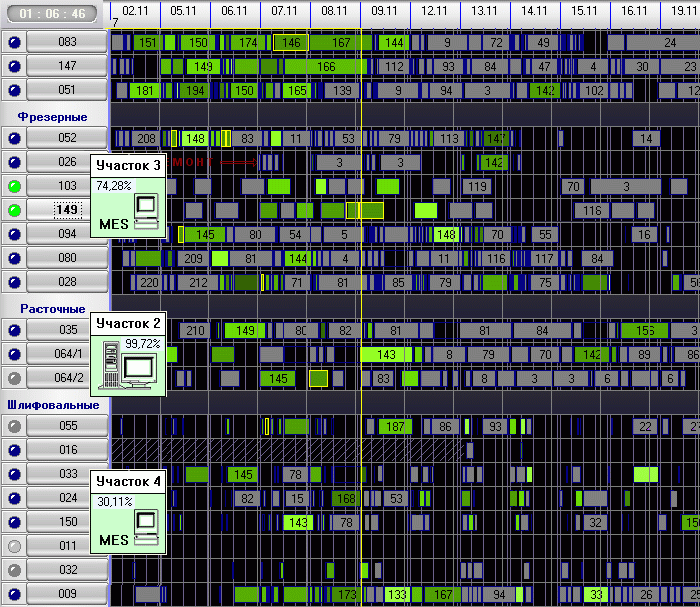Viewport: 700px width, 607px height.
Task: Click the gray status indicator for machine 055
Action: [x=14, y=426]
